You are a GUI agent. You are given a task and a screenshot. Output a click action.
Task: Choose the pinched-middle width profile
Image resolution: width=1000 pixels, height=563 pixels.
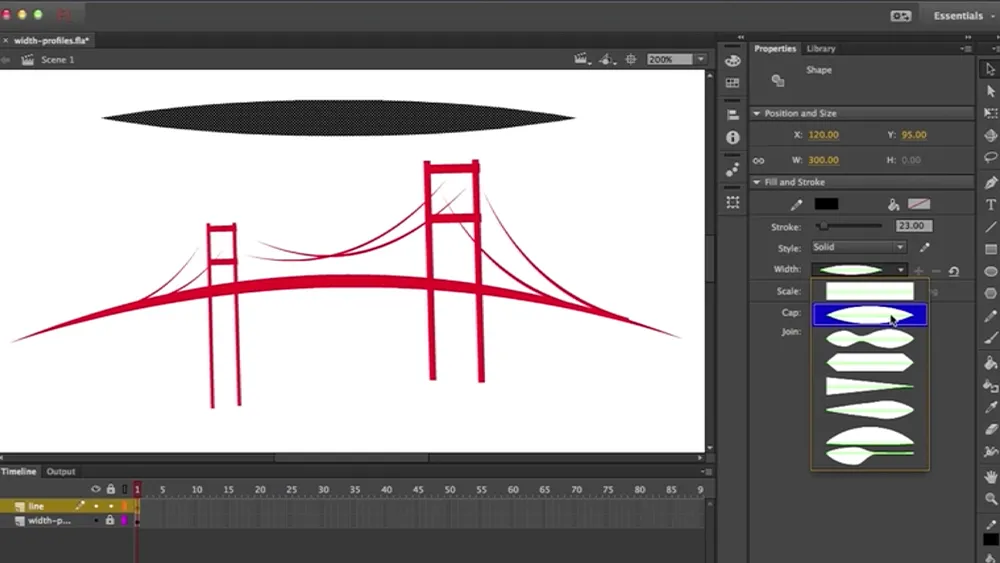tap(870, 339)
